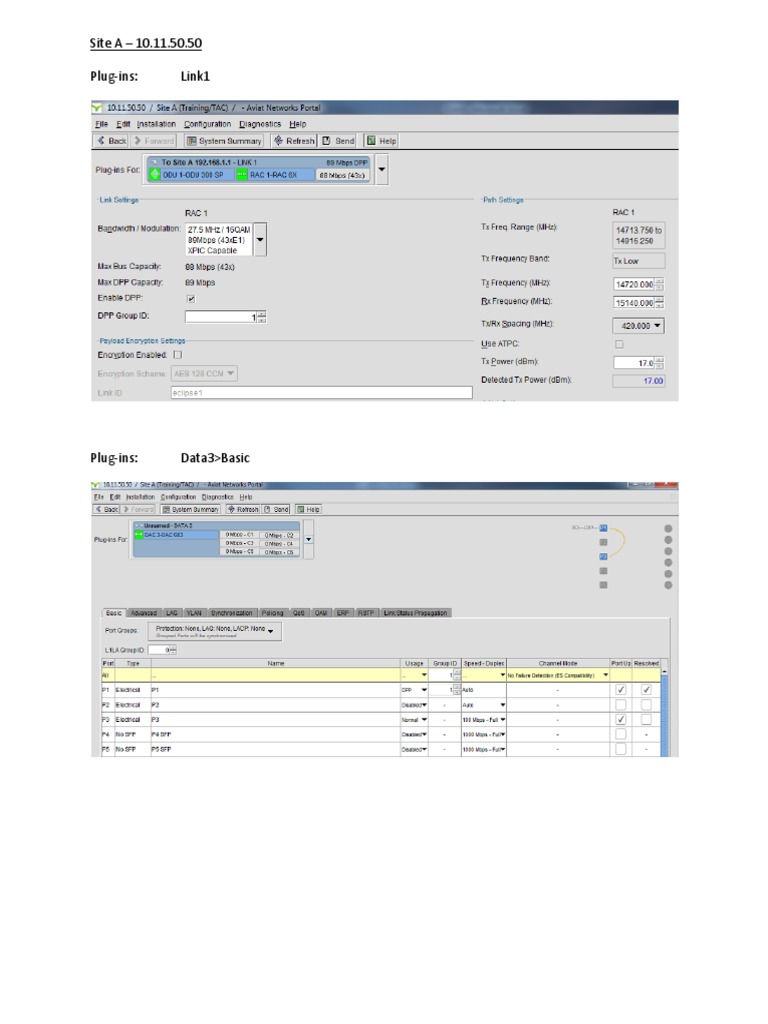The image size is (768, 1024).
Task: Send changes in the DATA 3 window
Action: [x=276, y=509]
